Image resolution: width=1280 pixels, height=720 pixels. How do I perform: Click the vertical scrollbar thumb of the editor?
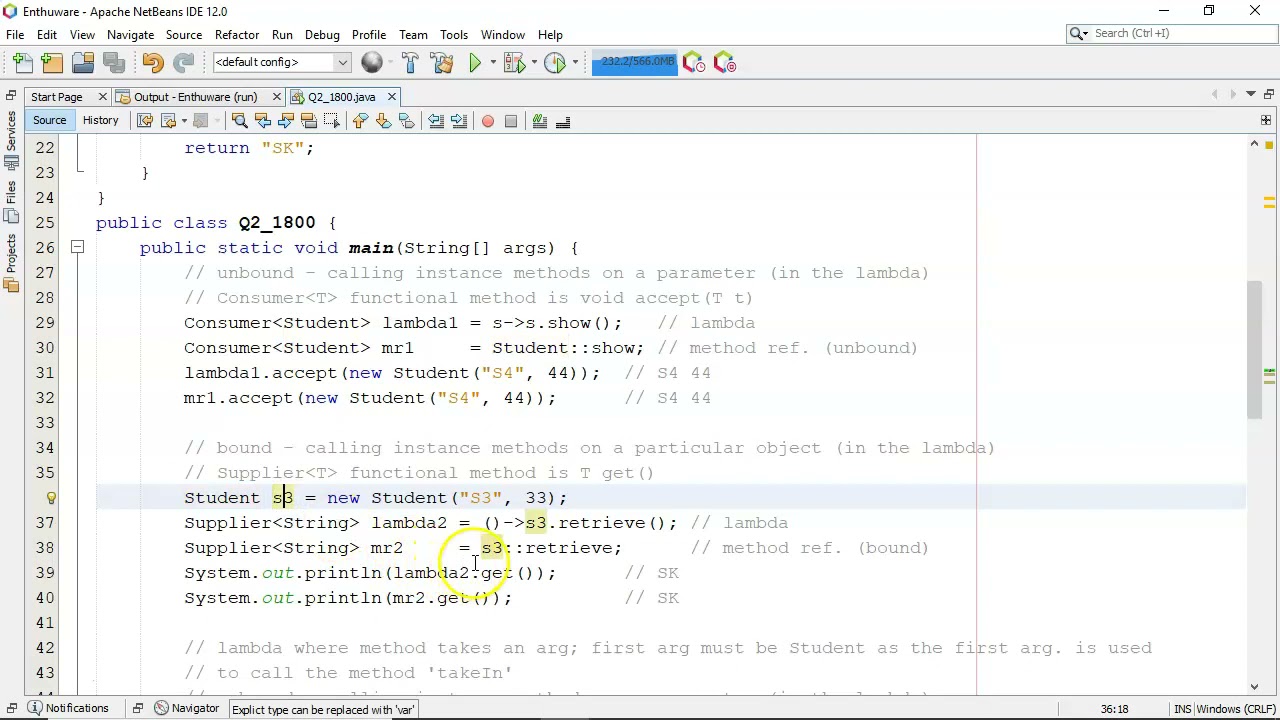coord(1254,350)
